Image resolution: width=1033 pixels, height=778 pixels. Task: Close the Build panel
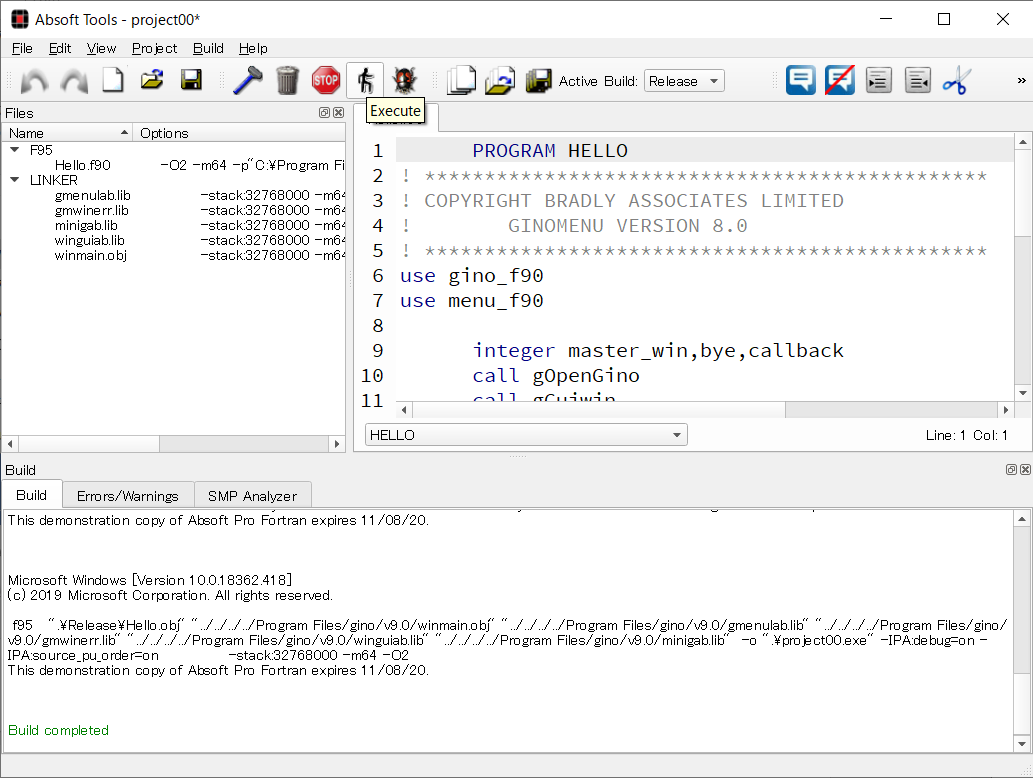click(x=1025, y=470)
